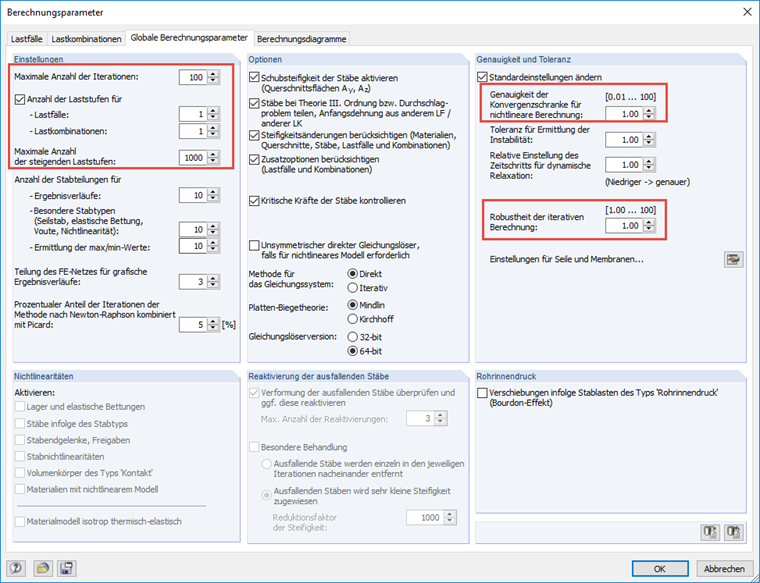Open the Berechnungsdiagramme tab
The height and width of the screenshot is (583, 760).
click(x=301, y=39)
